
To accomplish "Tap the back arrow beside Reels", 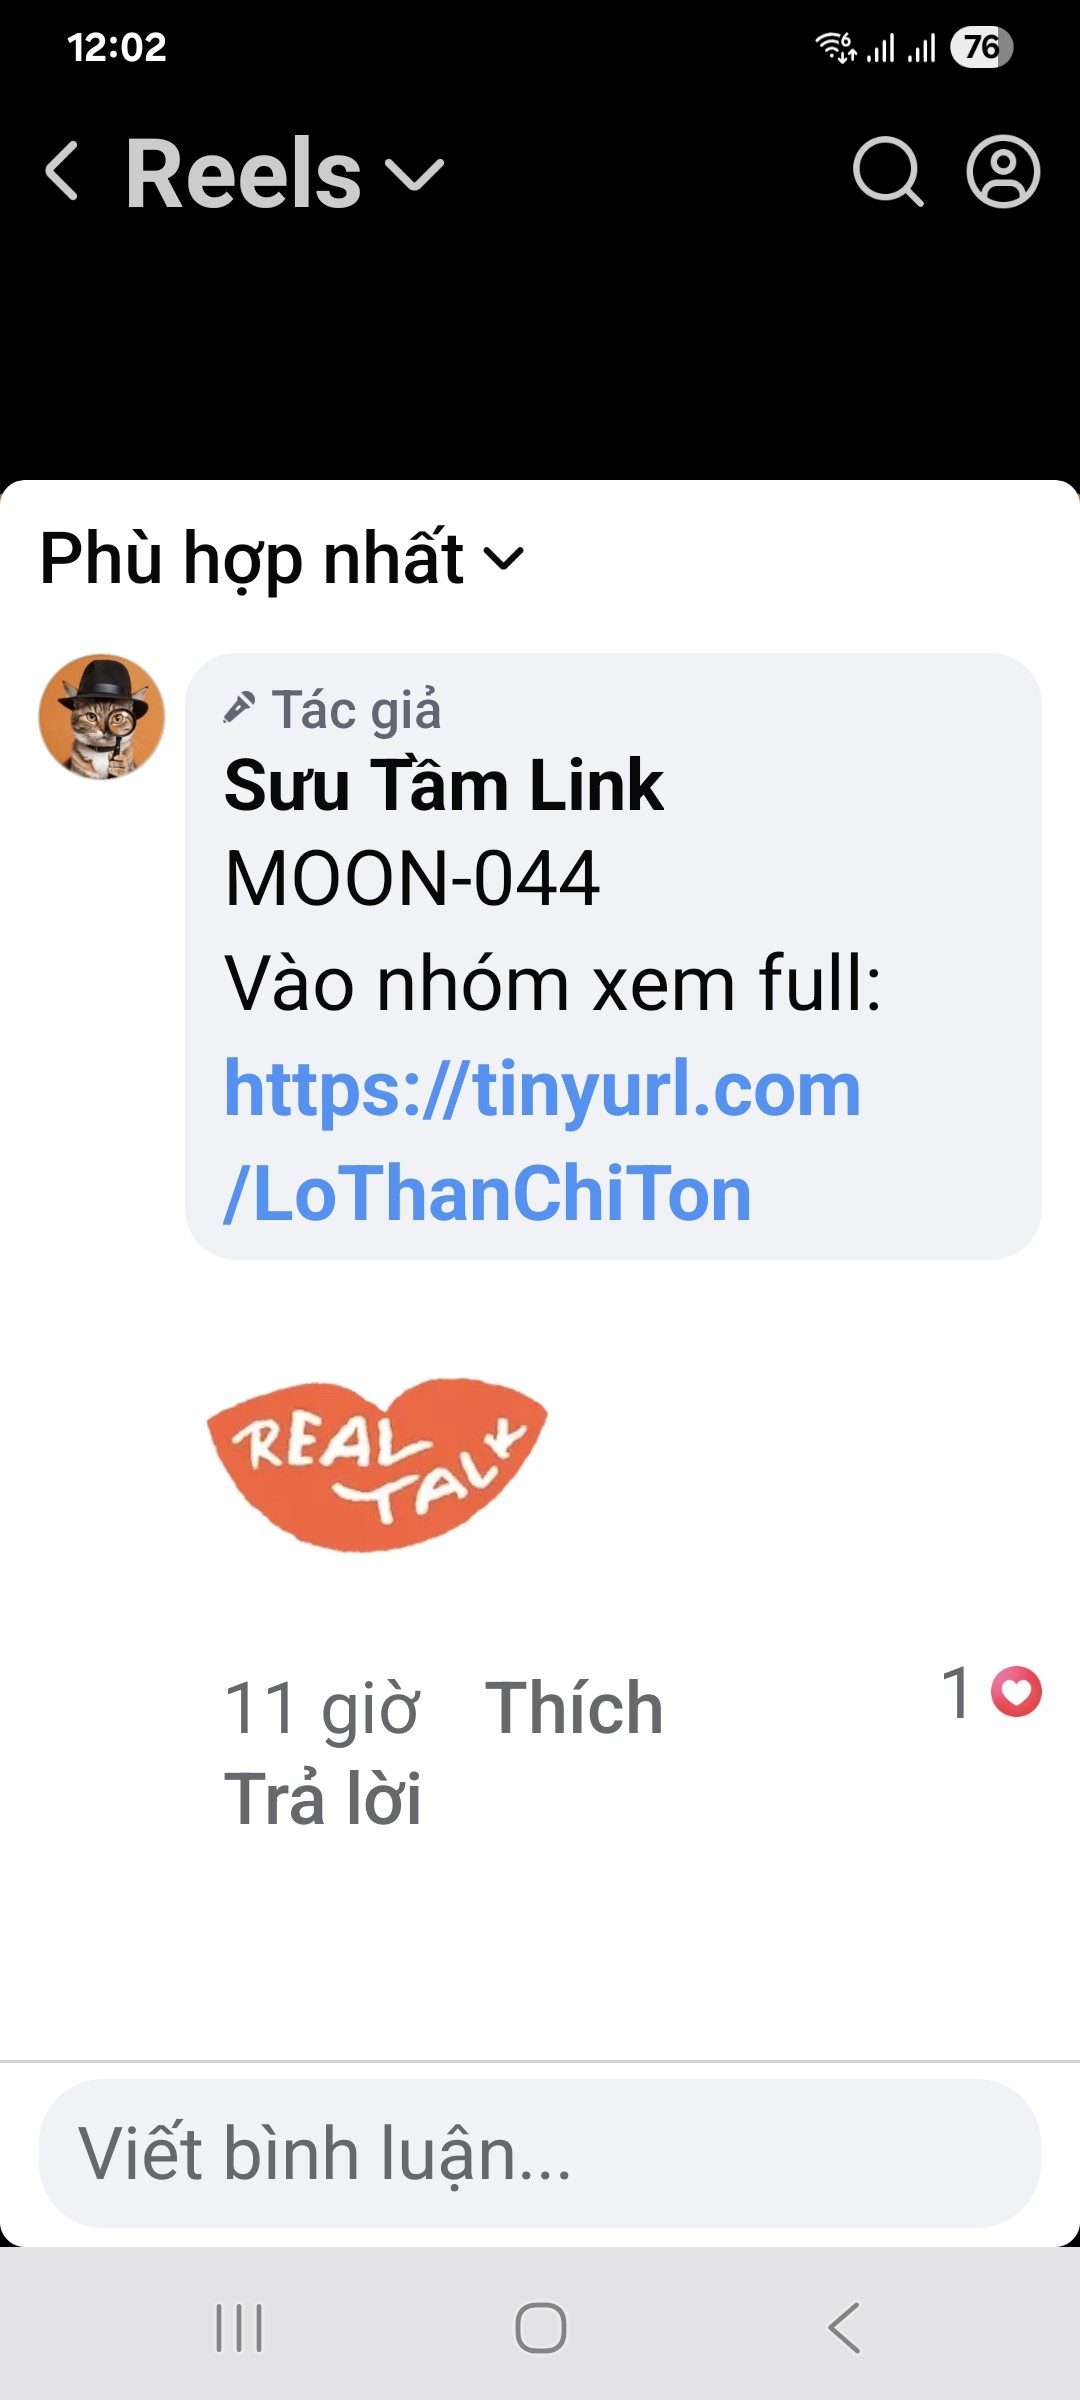I will 62,172.
